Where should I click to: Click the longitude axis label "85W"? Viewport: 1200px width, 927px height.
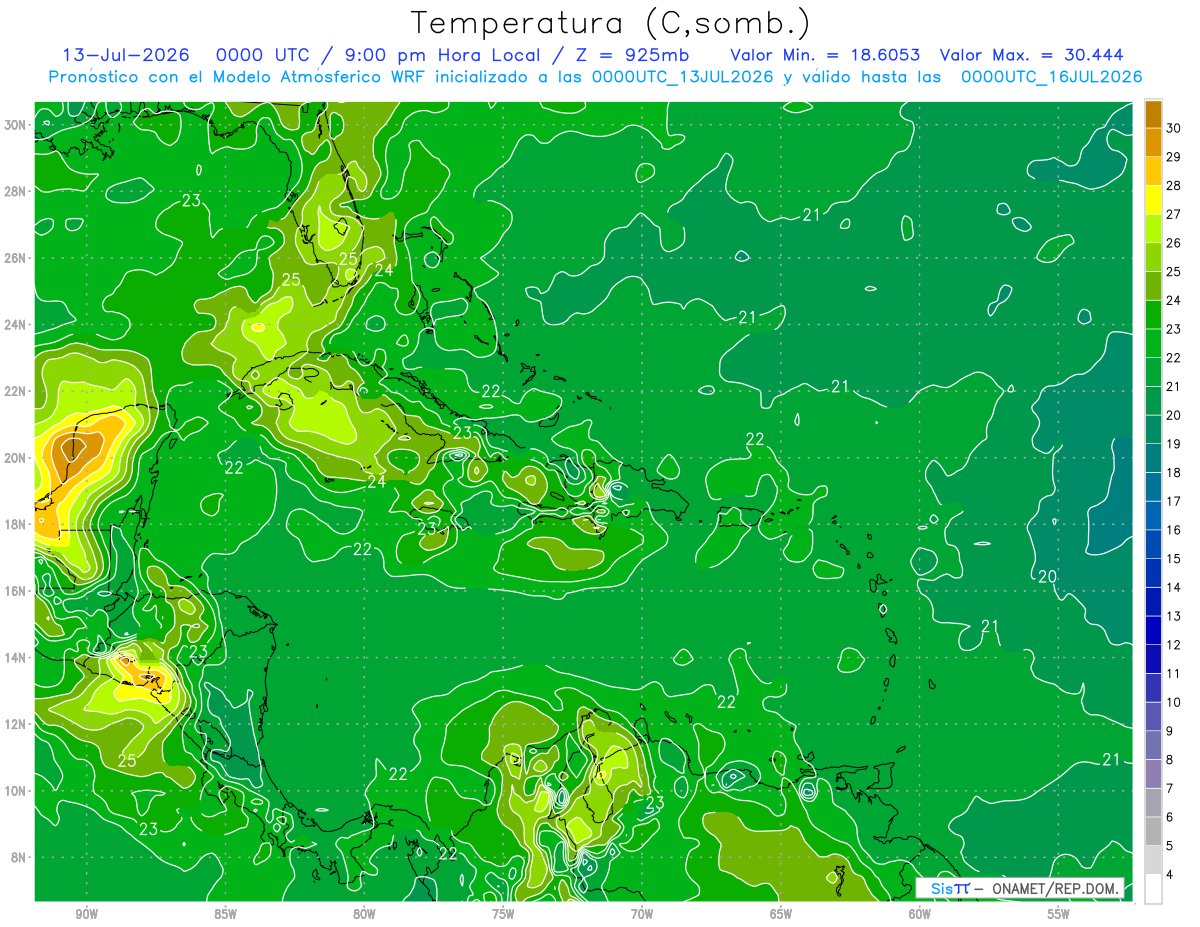coord(225,914)
